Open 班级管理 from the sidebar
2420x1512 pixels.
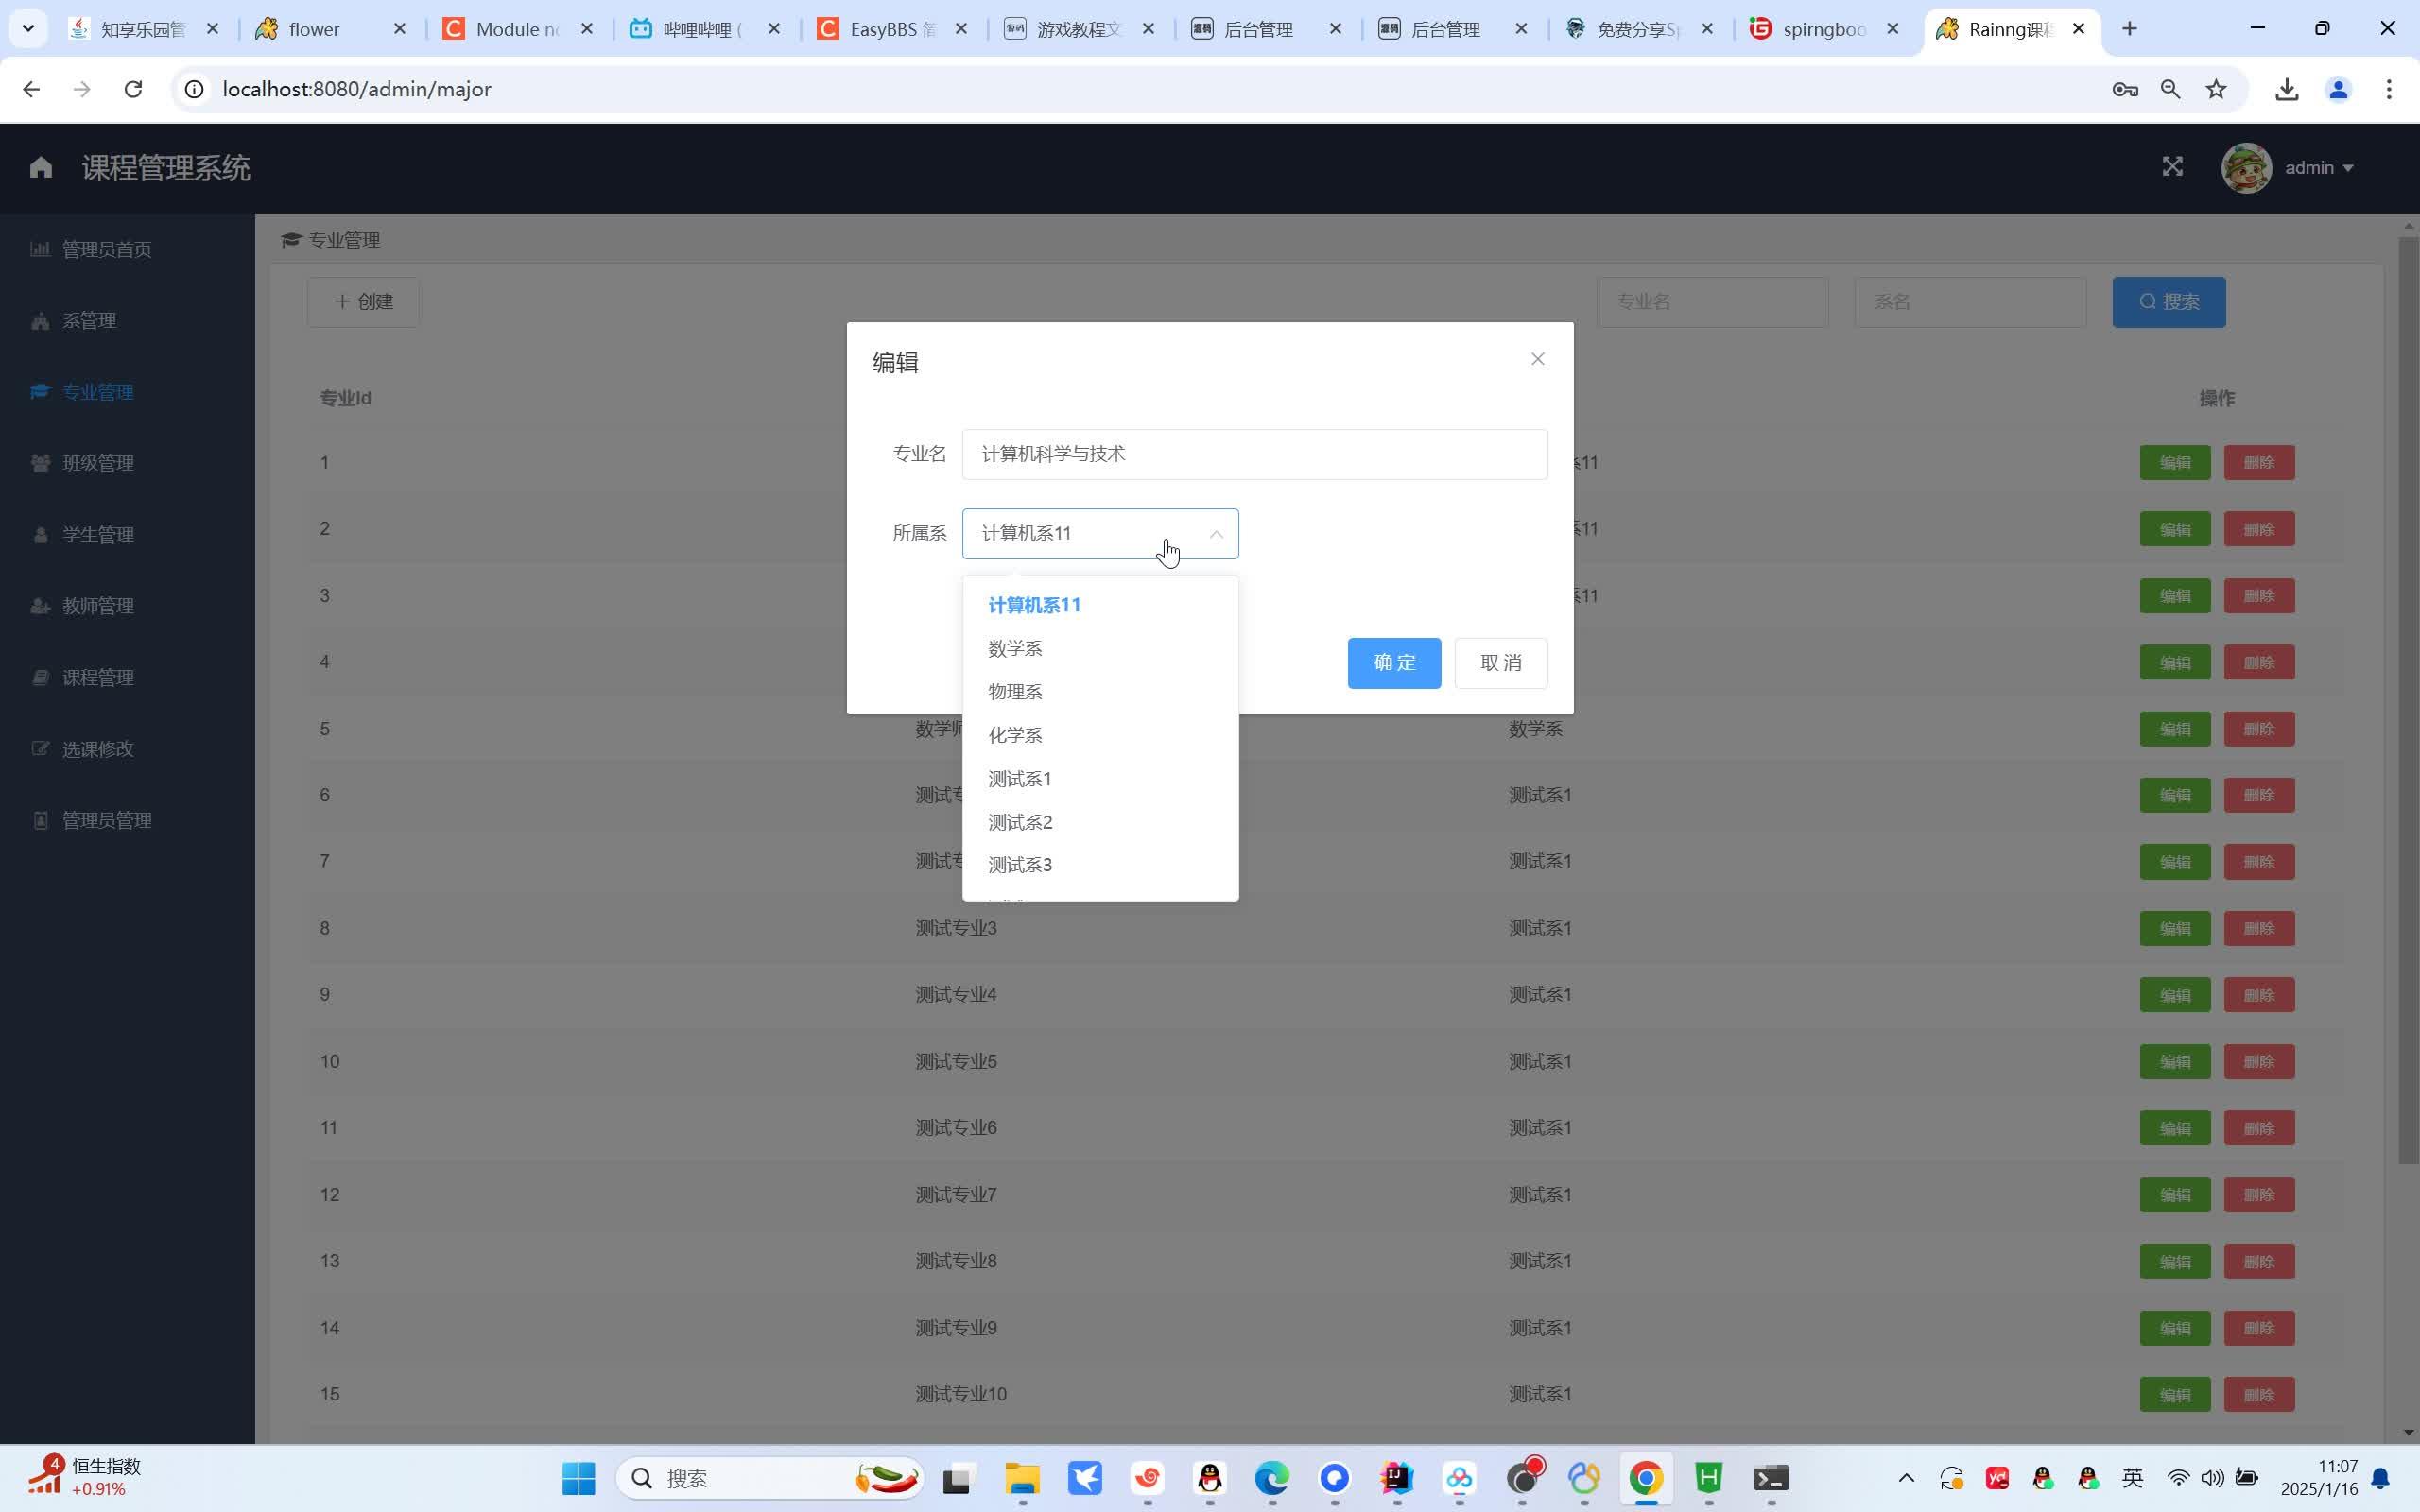coord(98,462)
